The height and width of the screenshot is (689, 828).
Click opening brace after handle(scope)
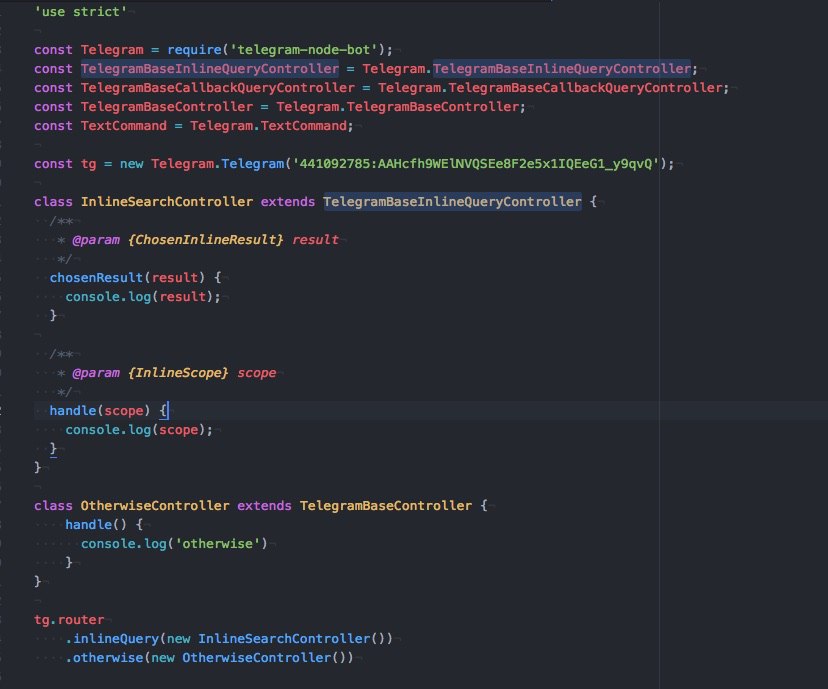click(163, 411)
